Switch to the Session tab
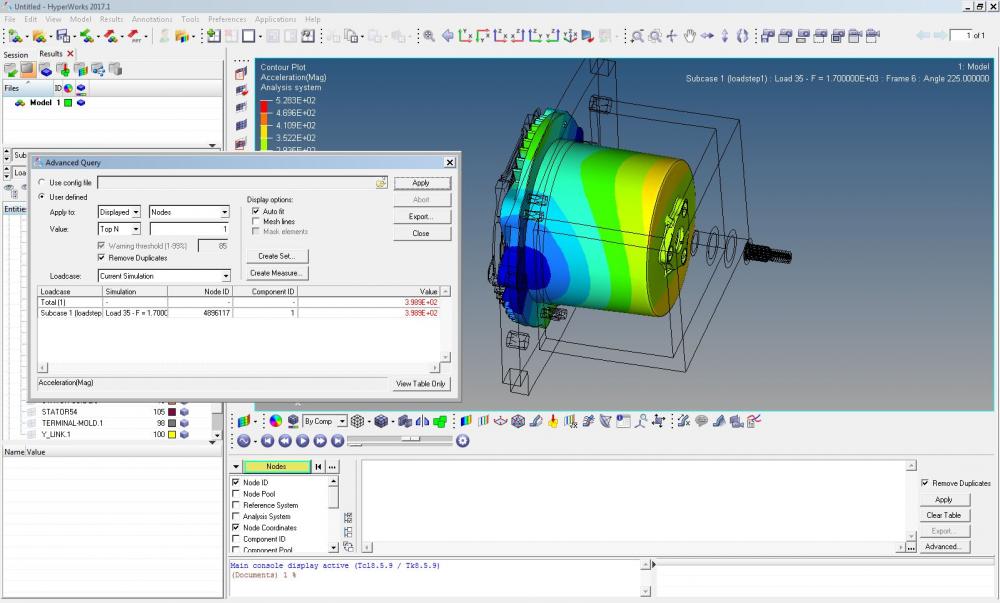Screen dimensions: 1000x603 [16, 55]
